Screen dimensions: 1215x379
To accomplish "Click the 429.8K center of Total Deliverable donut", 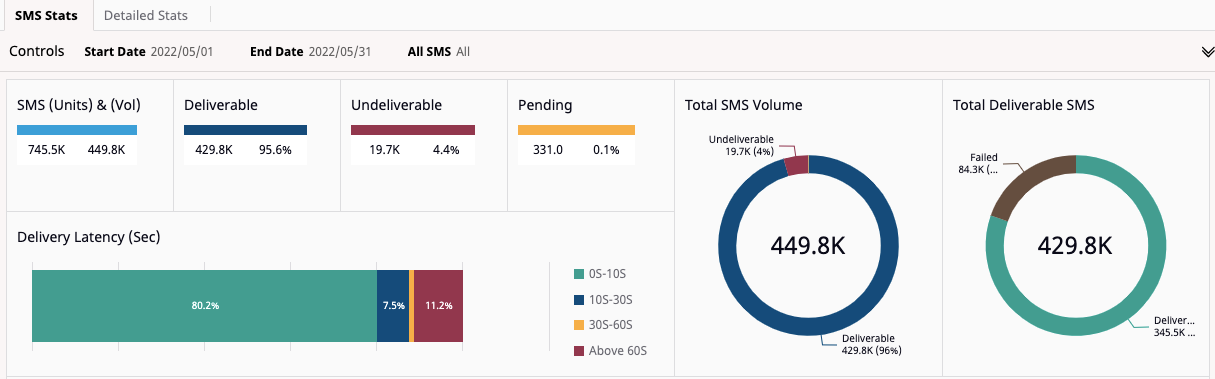I will pyautogui.click(x=1076, y=245).
